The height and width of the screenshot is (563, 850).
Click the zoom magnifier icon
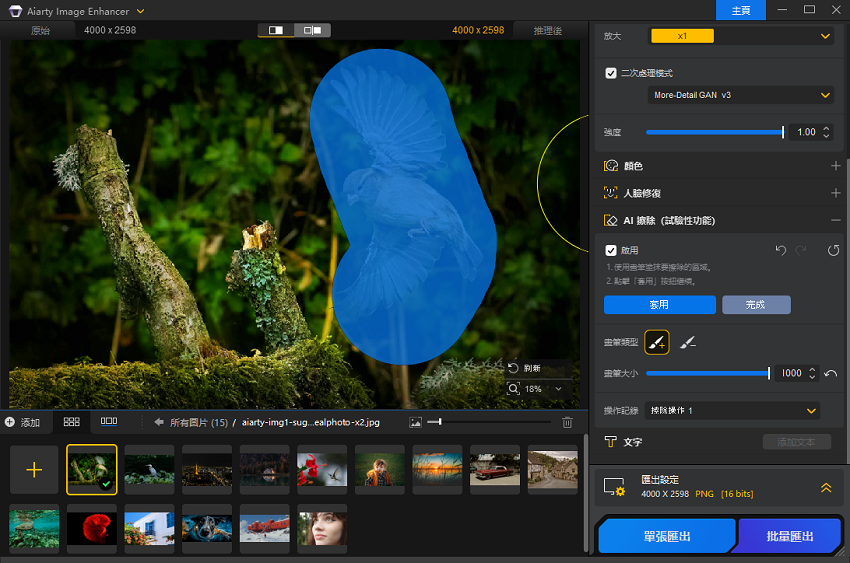coord(513,389)
